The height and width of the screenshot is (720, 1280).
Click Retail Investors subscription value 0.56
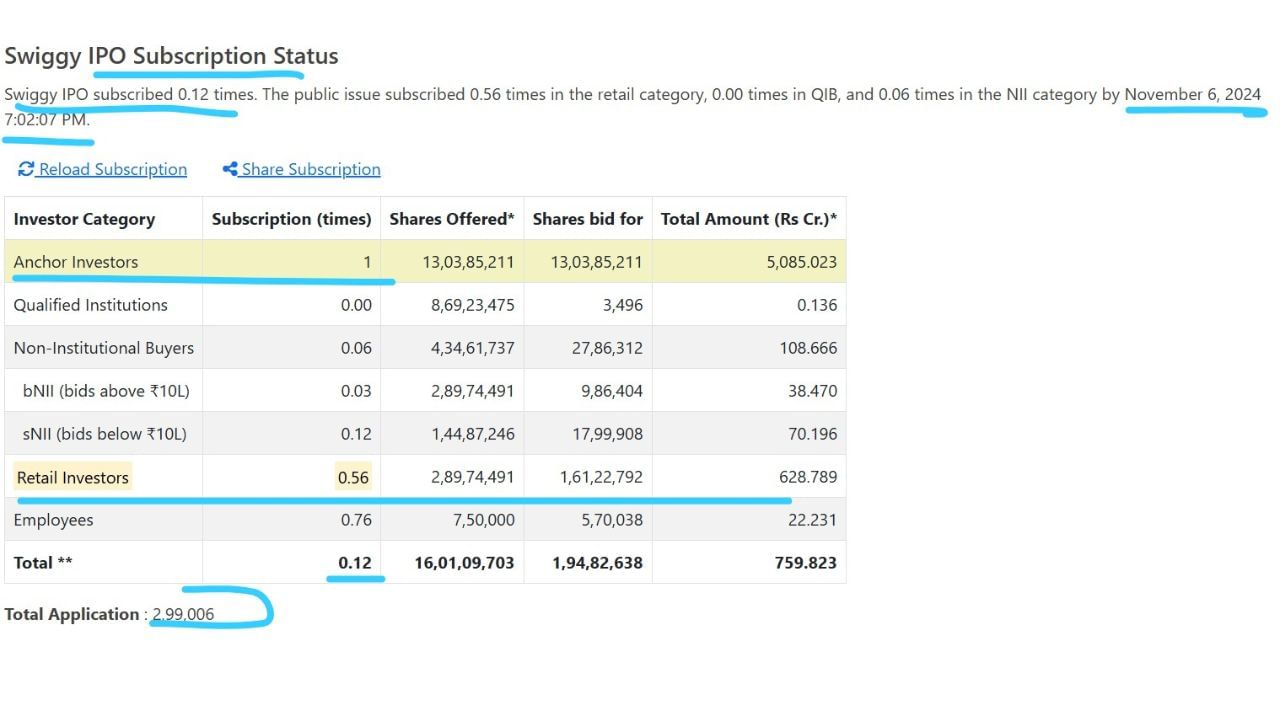(353, 477)
